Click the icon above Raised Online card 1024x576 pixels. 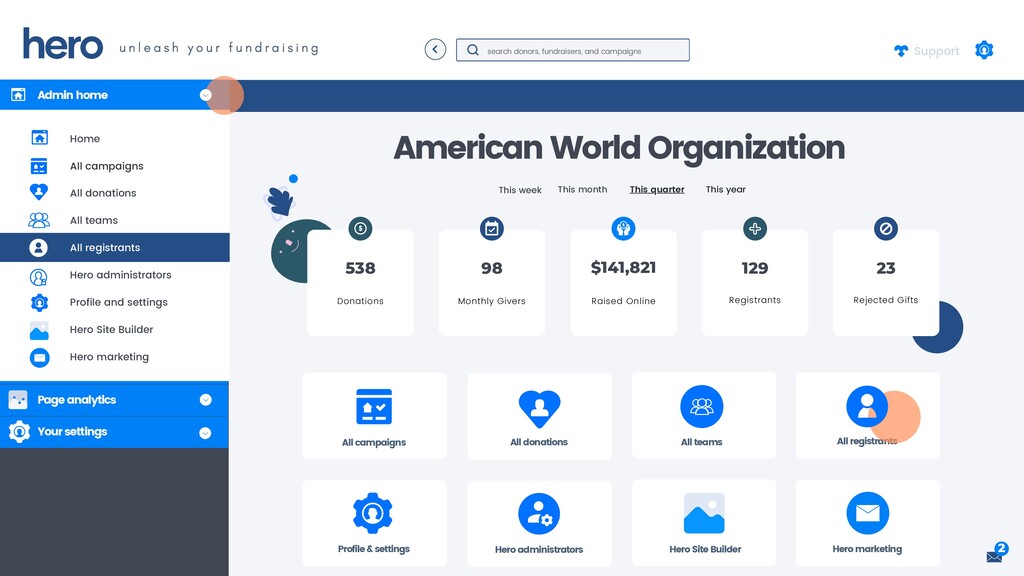[x=623, y=229]
